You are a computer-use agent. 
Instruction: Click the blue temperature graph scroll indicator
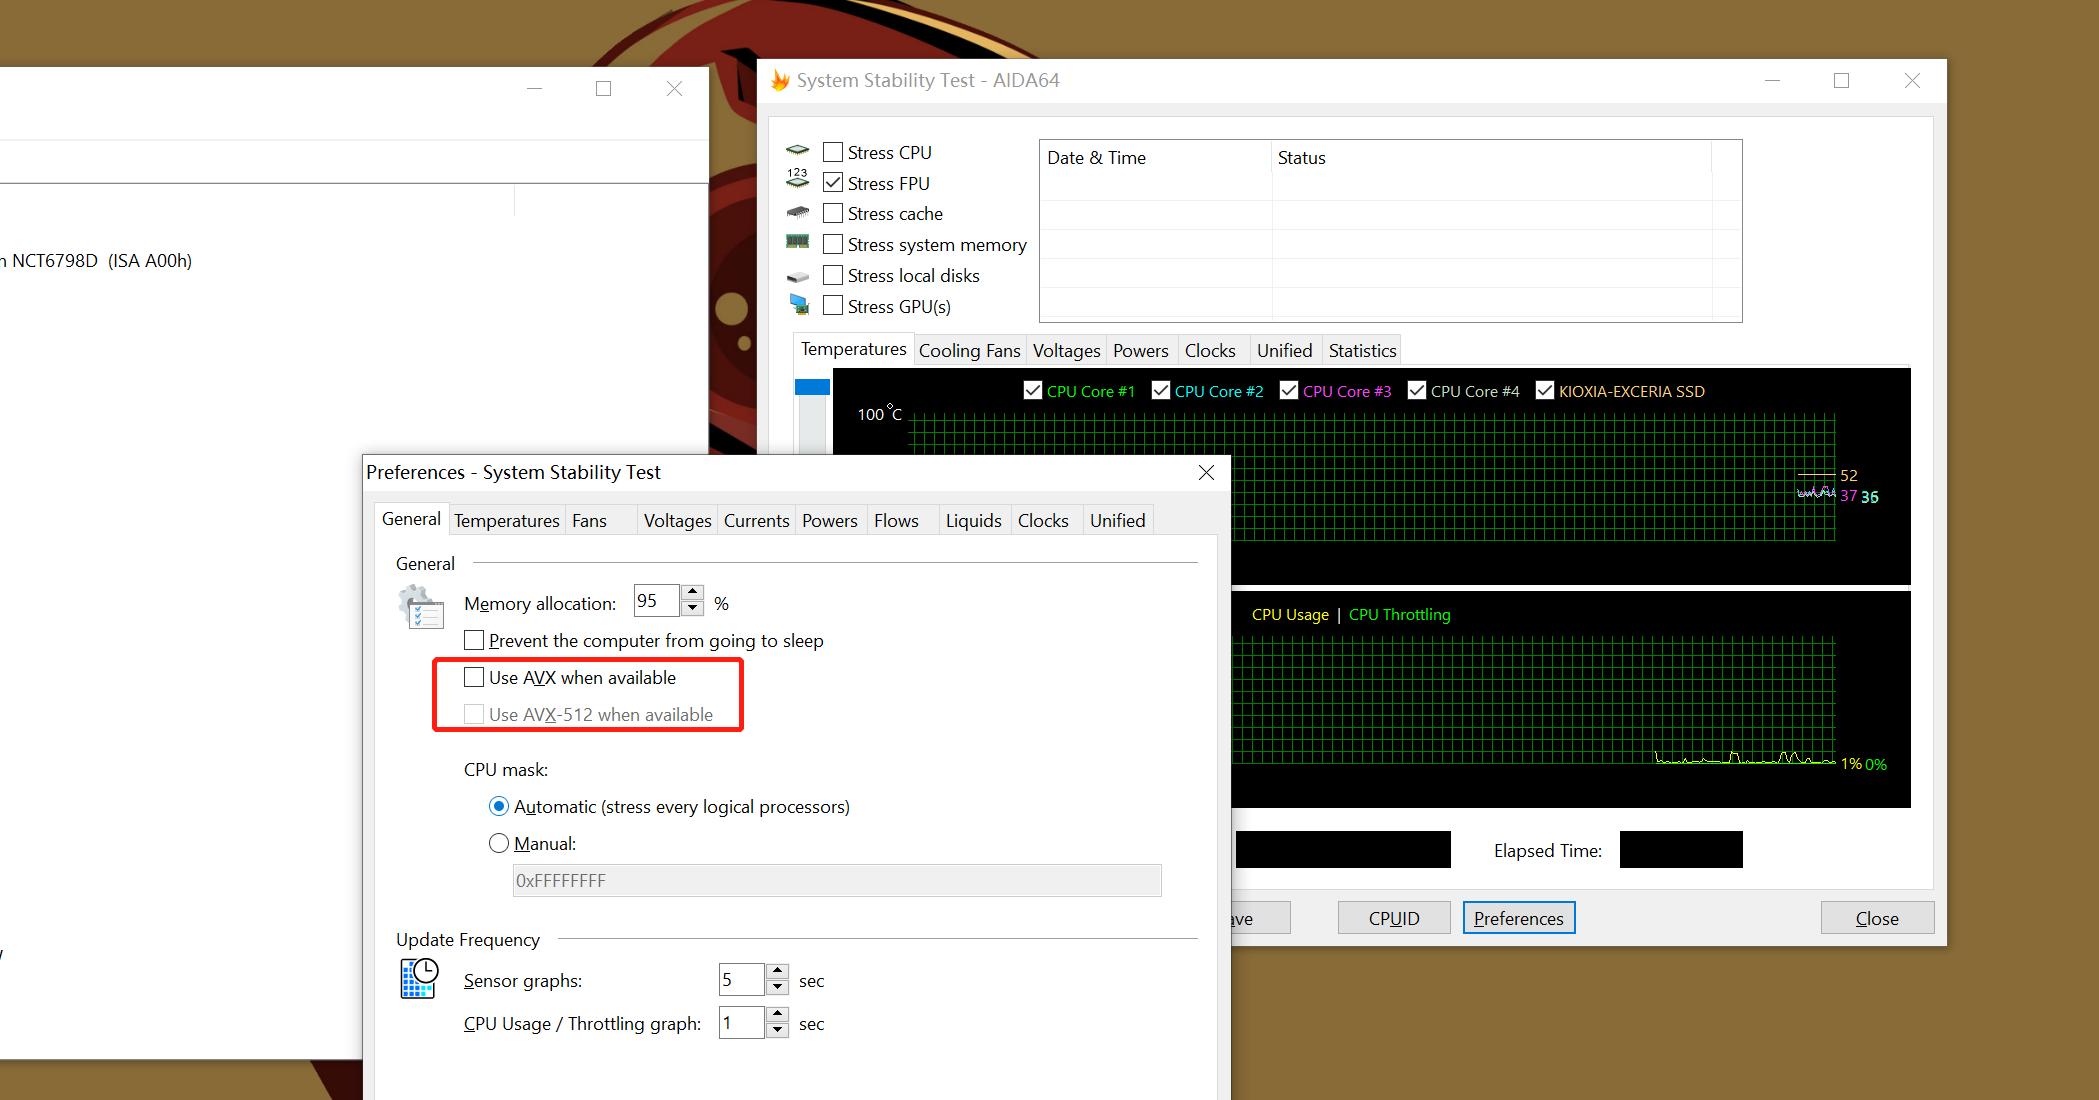click(x=812, y=387)
